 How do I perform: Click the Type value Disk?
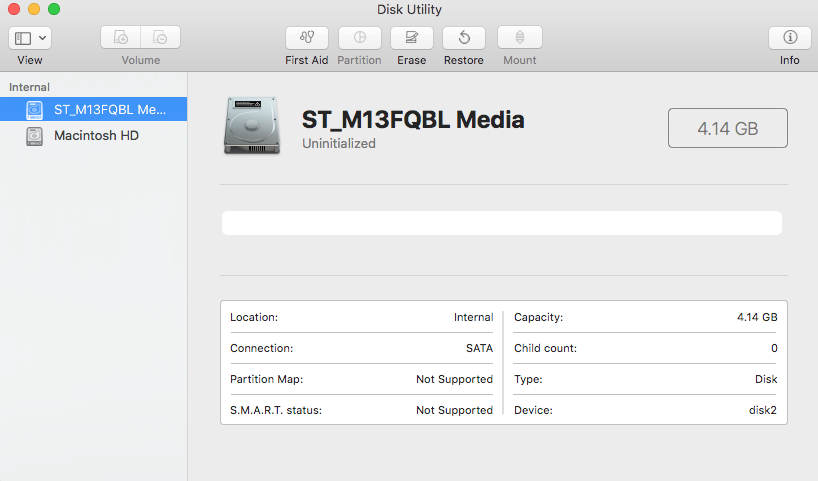(x=766, y=379)
